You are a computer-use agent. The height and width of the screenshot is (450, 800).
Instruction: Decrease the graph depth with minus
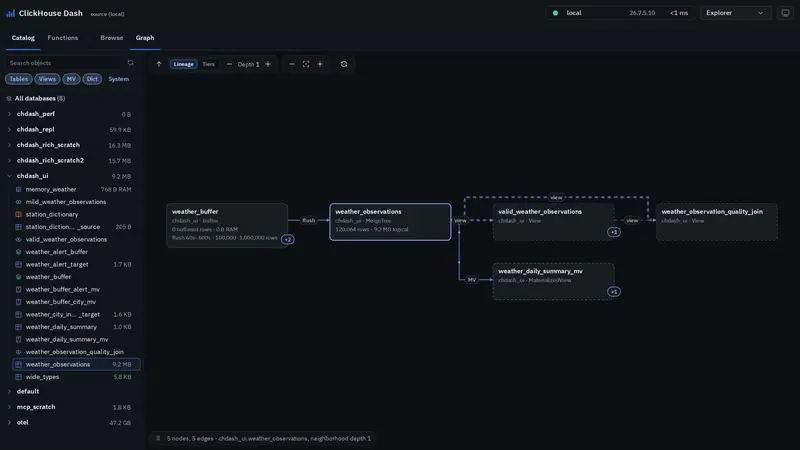pos(229,64)
